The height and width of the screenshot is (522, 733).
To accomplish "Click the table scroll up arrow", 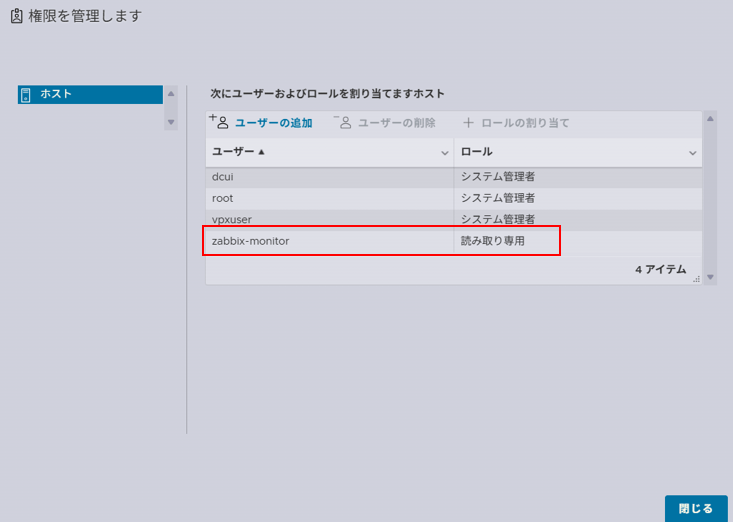I will coord(710,119).
